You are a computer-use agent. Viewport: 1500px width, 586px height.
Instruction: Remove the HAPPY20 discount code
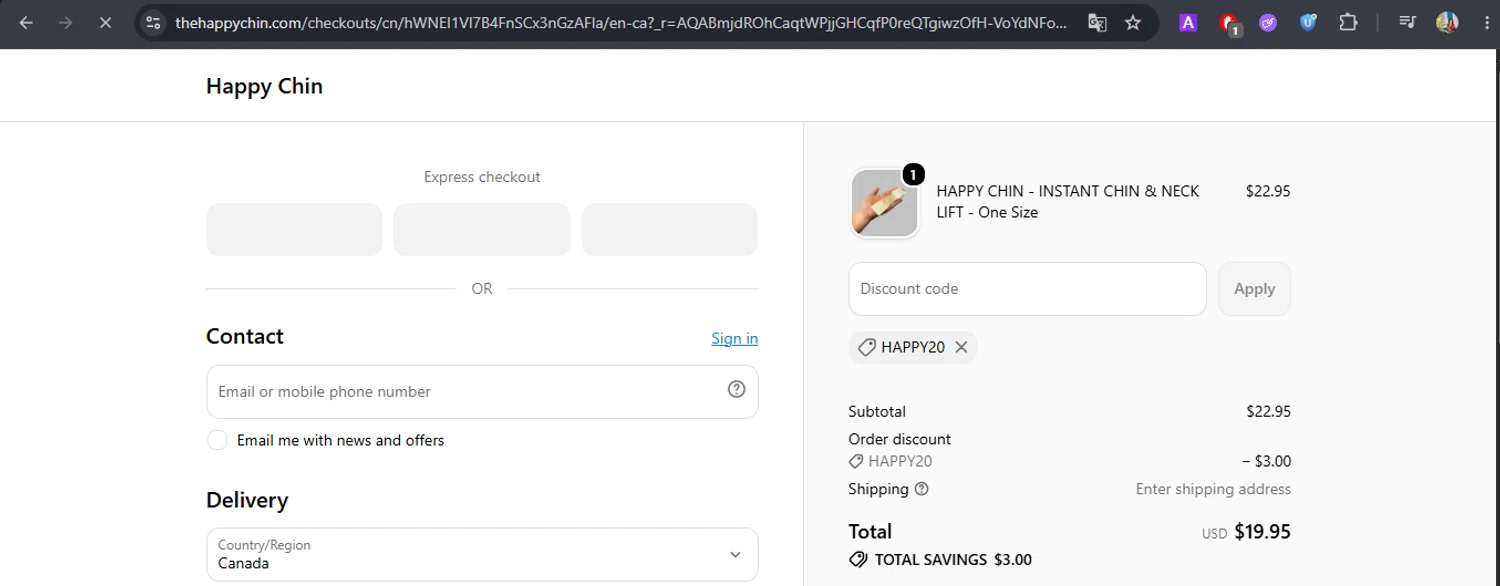pyautogui.click(x=961, y=347)
